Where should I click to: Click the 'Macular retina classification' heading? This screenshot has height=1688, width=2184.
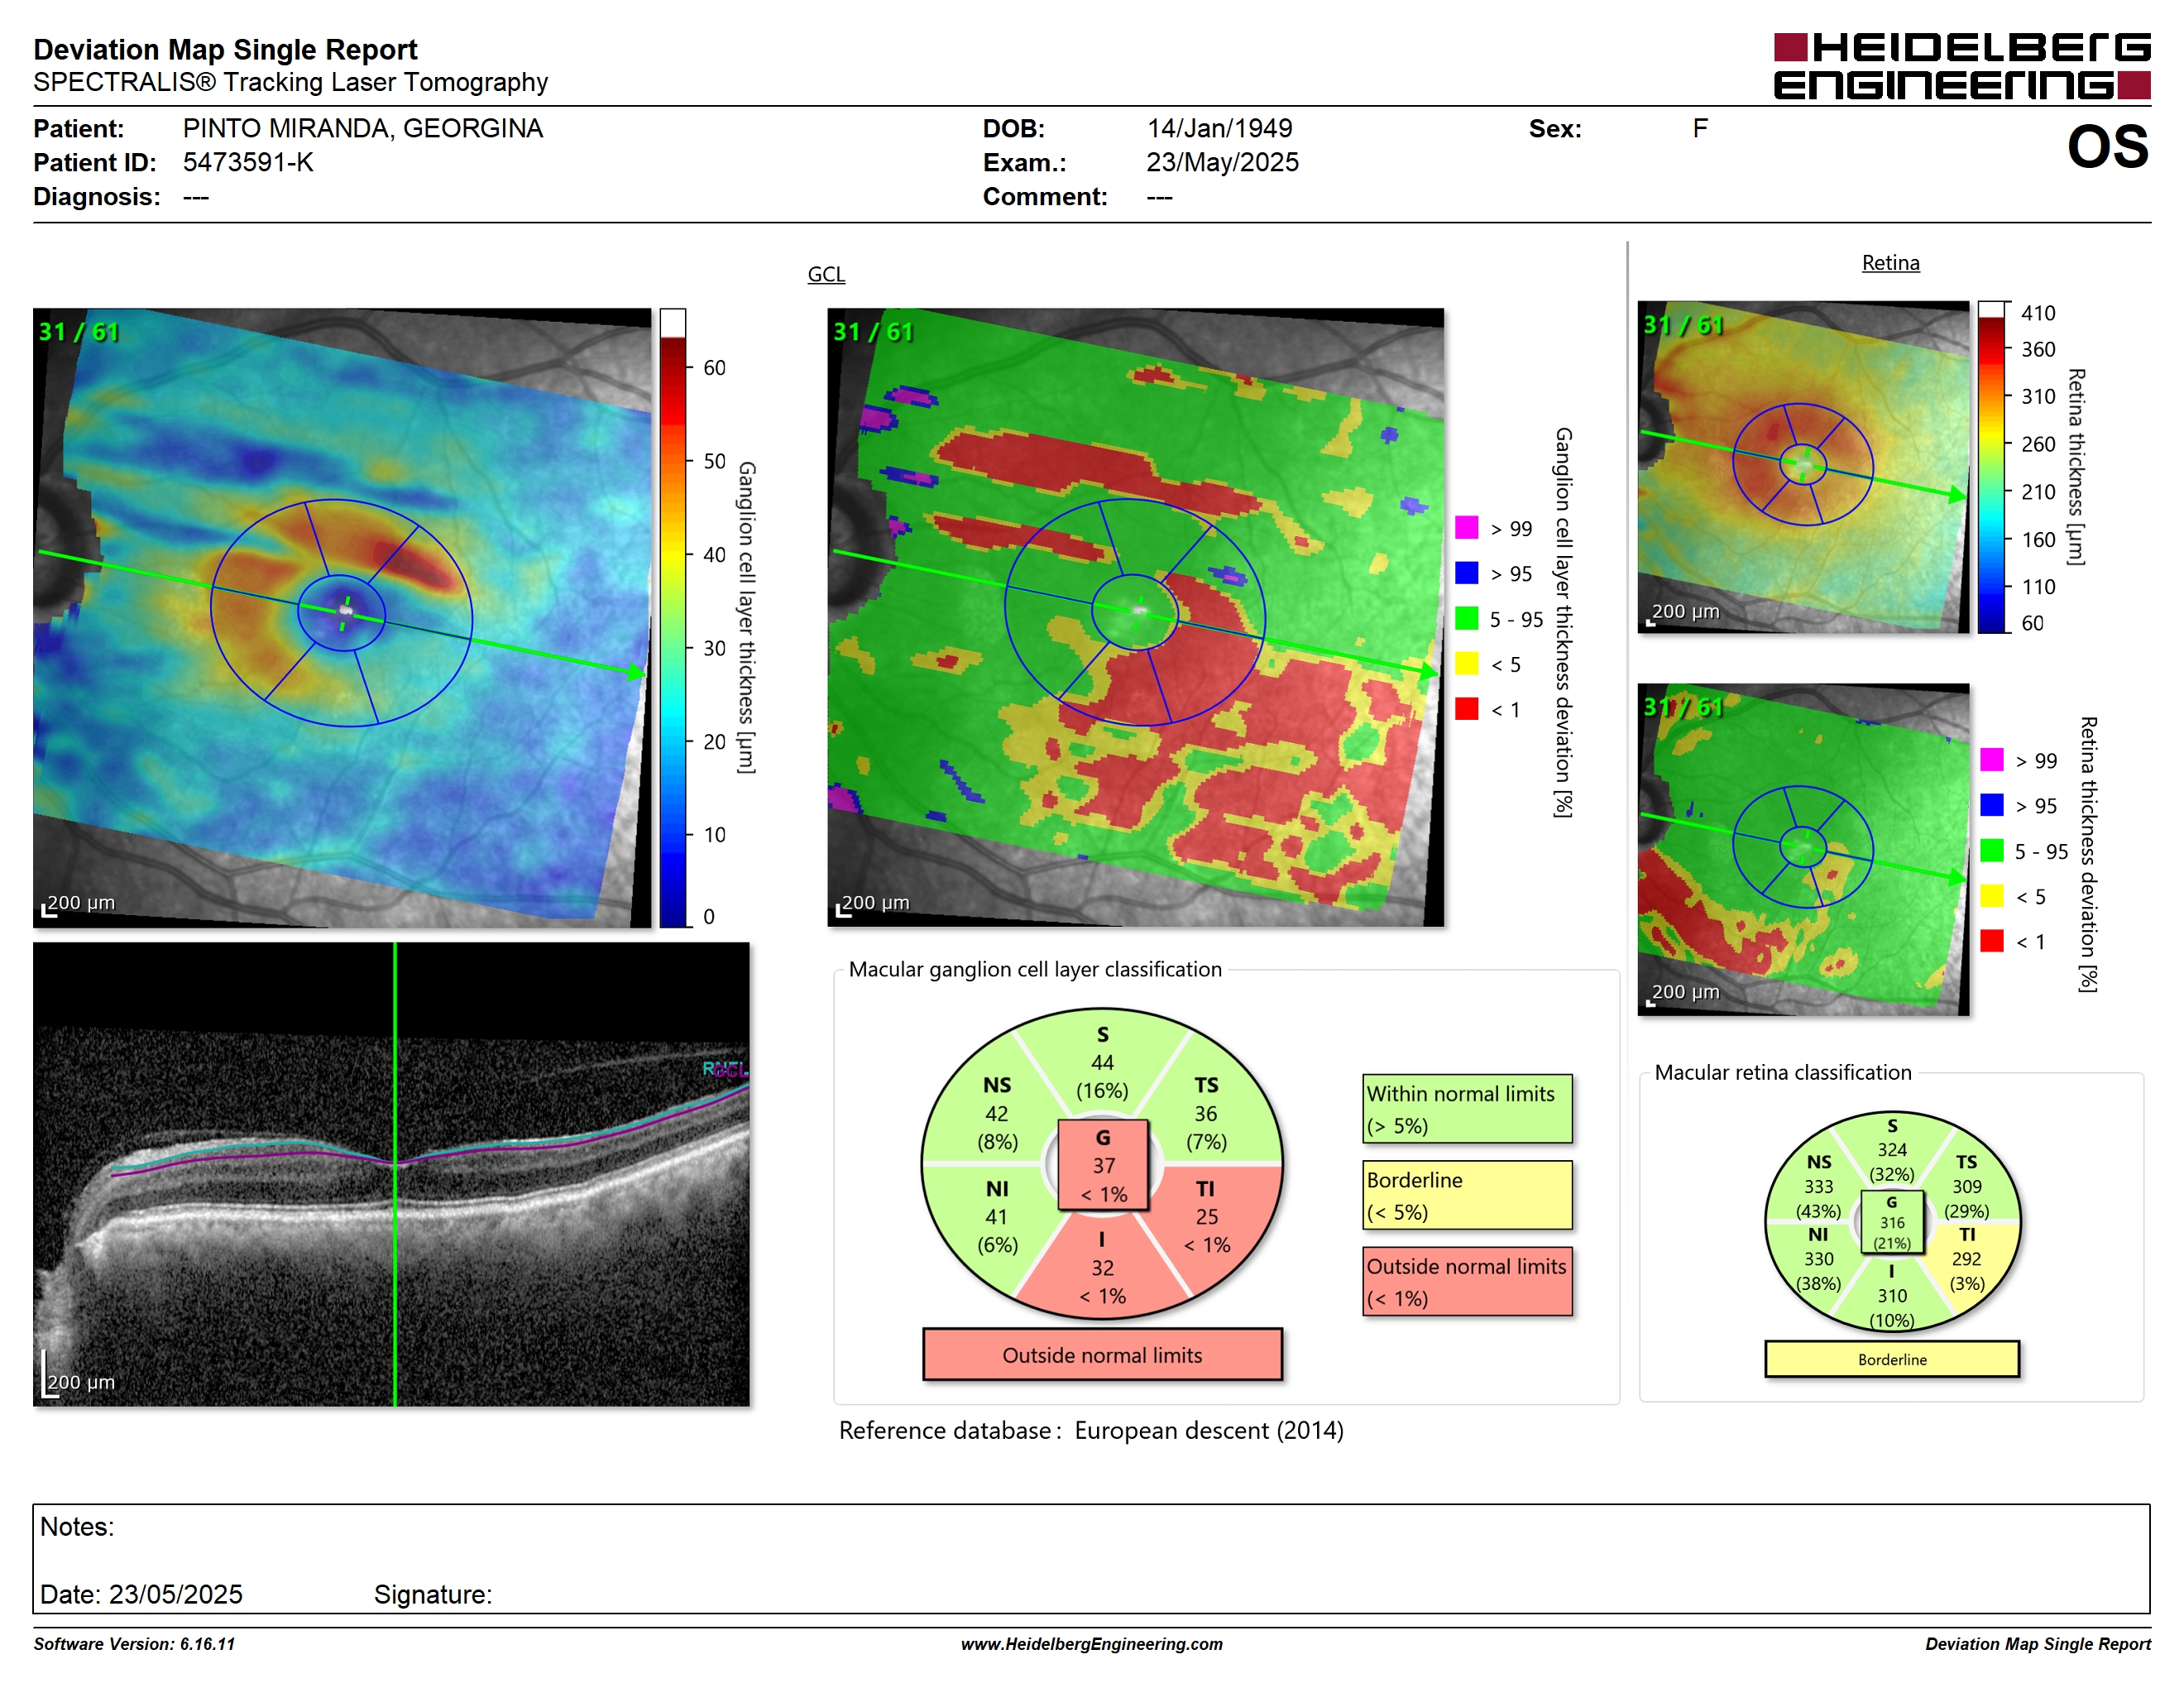[x=1783, y=1072]
